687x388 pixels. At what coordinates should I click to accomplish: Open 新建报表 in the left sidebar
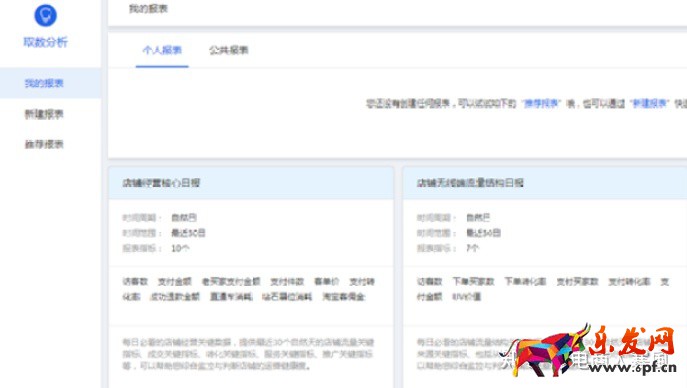pos(44,114)
